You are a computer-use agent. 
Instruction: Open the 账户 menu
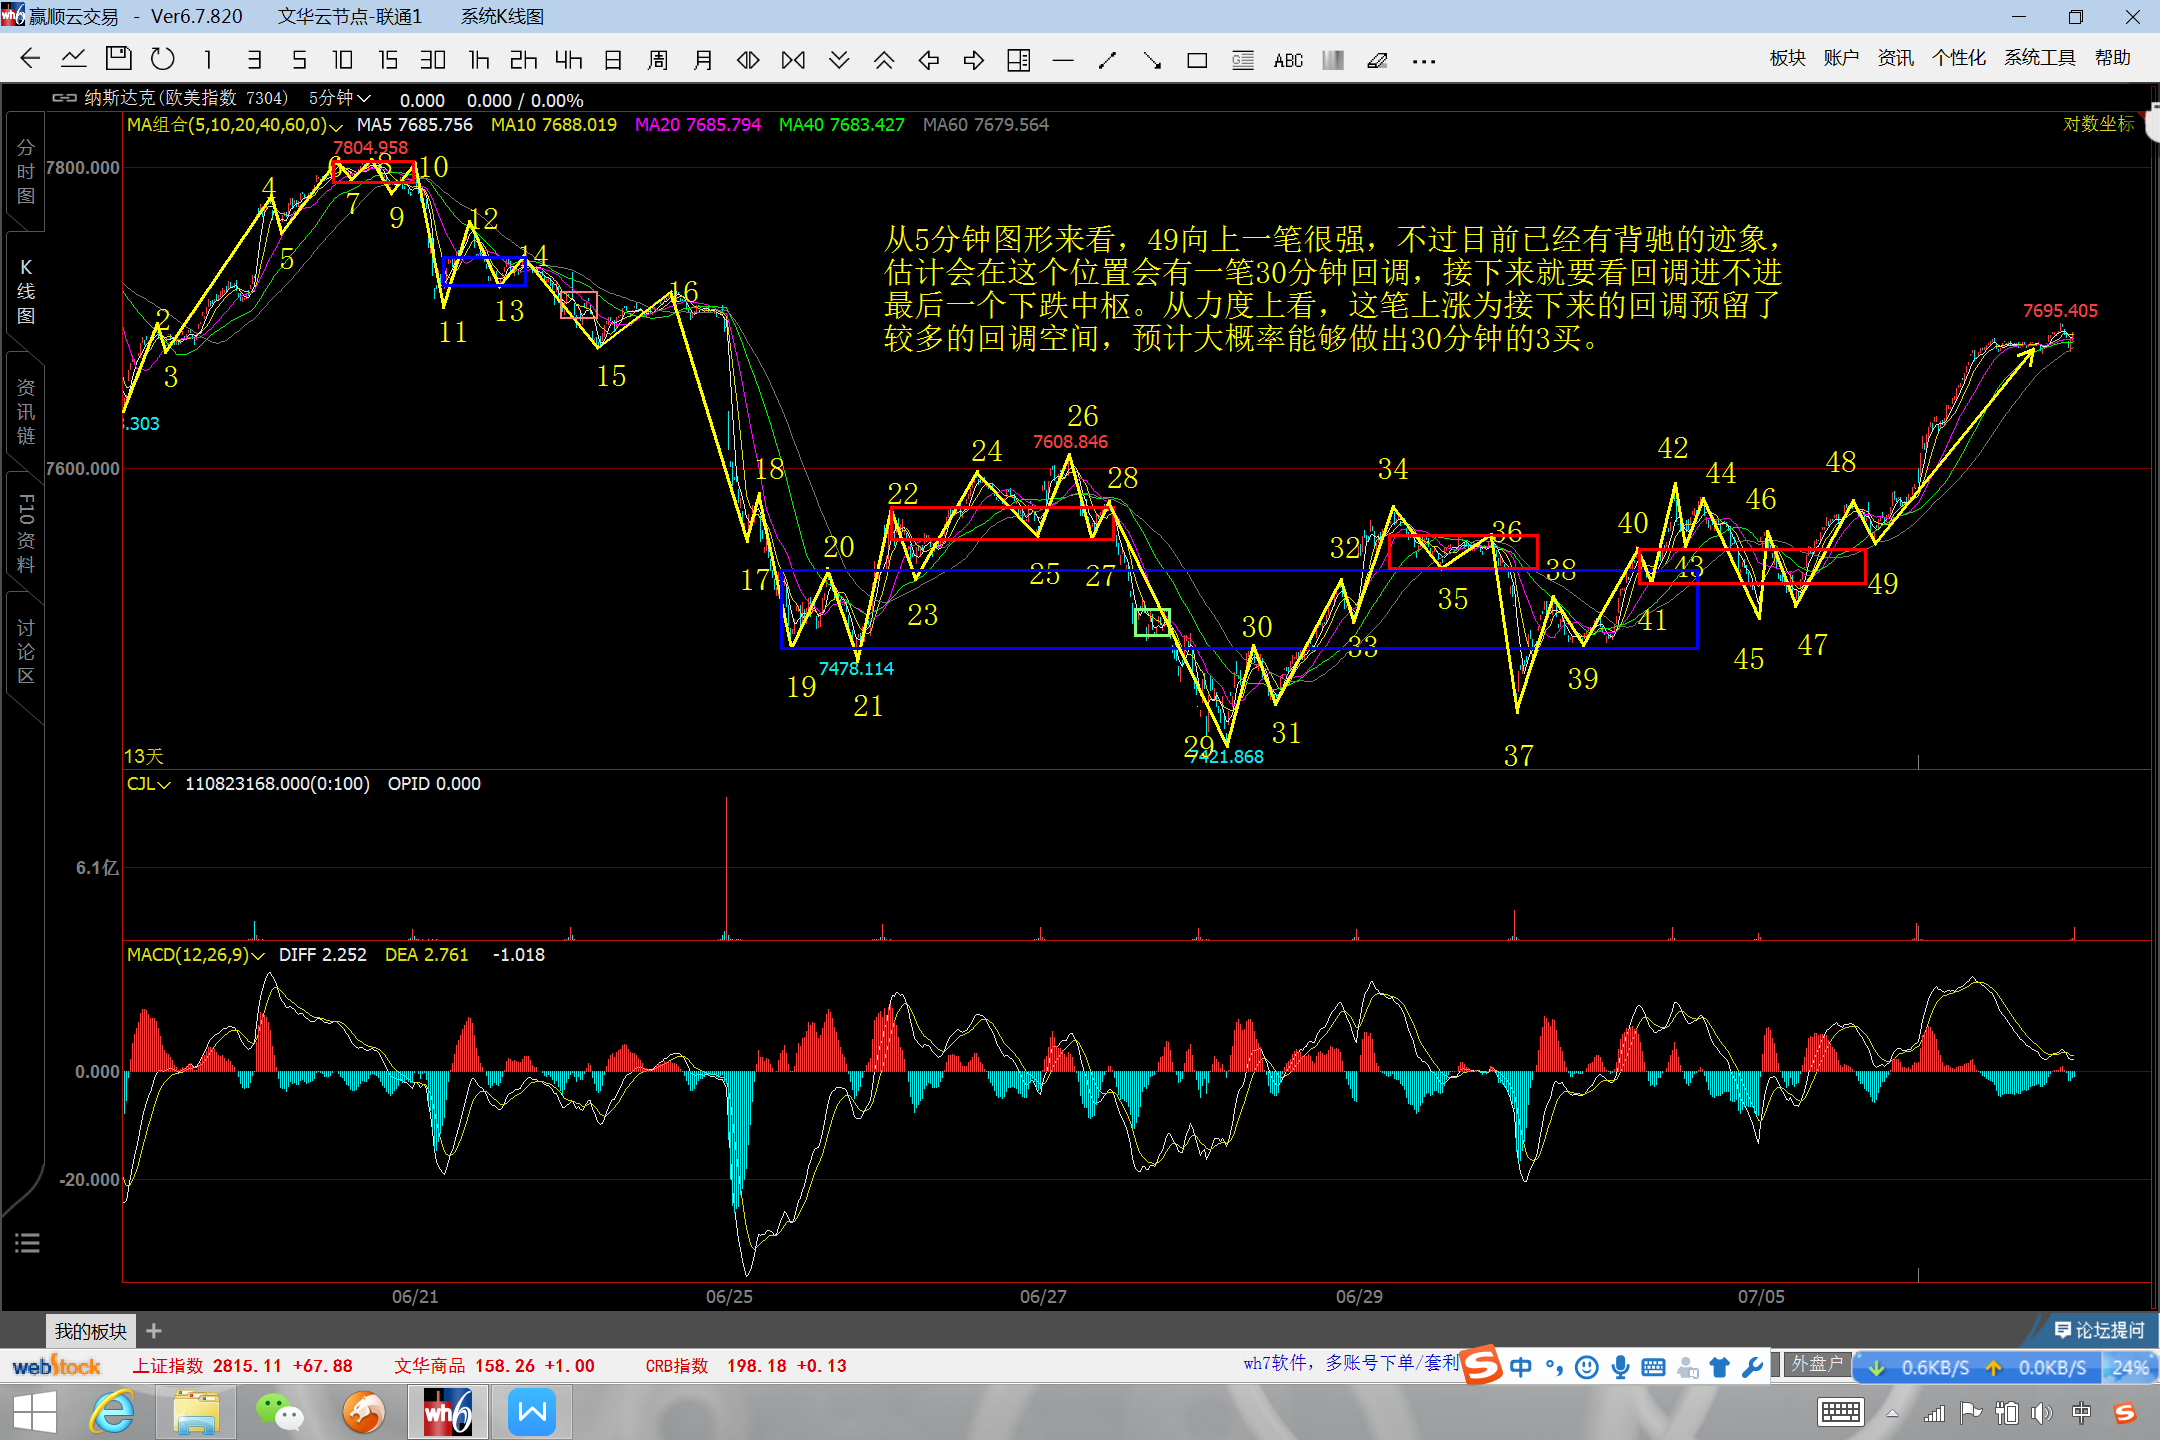[1841, 58]
